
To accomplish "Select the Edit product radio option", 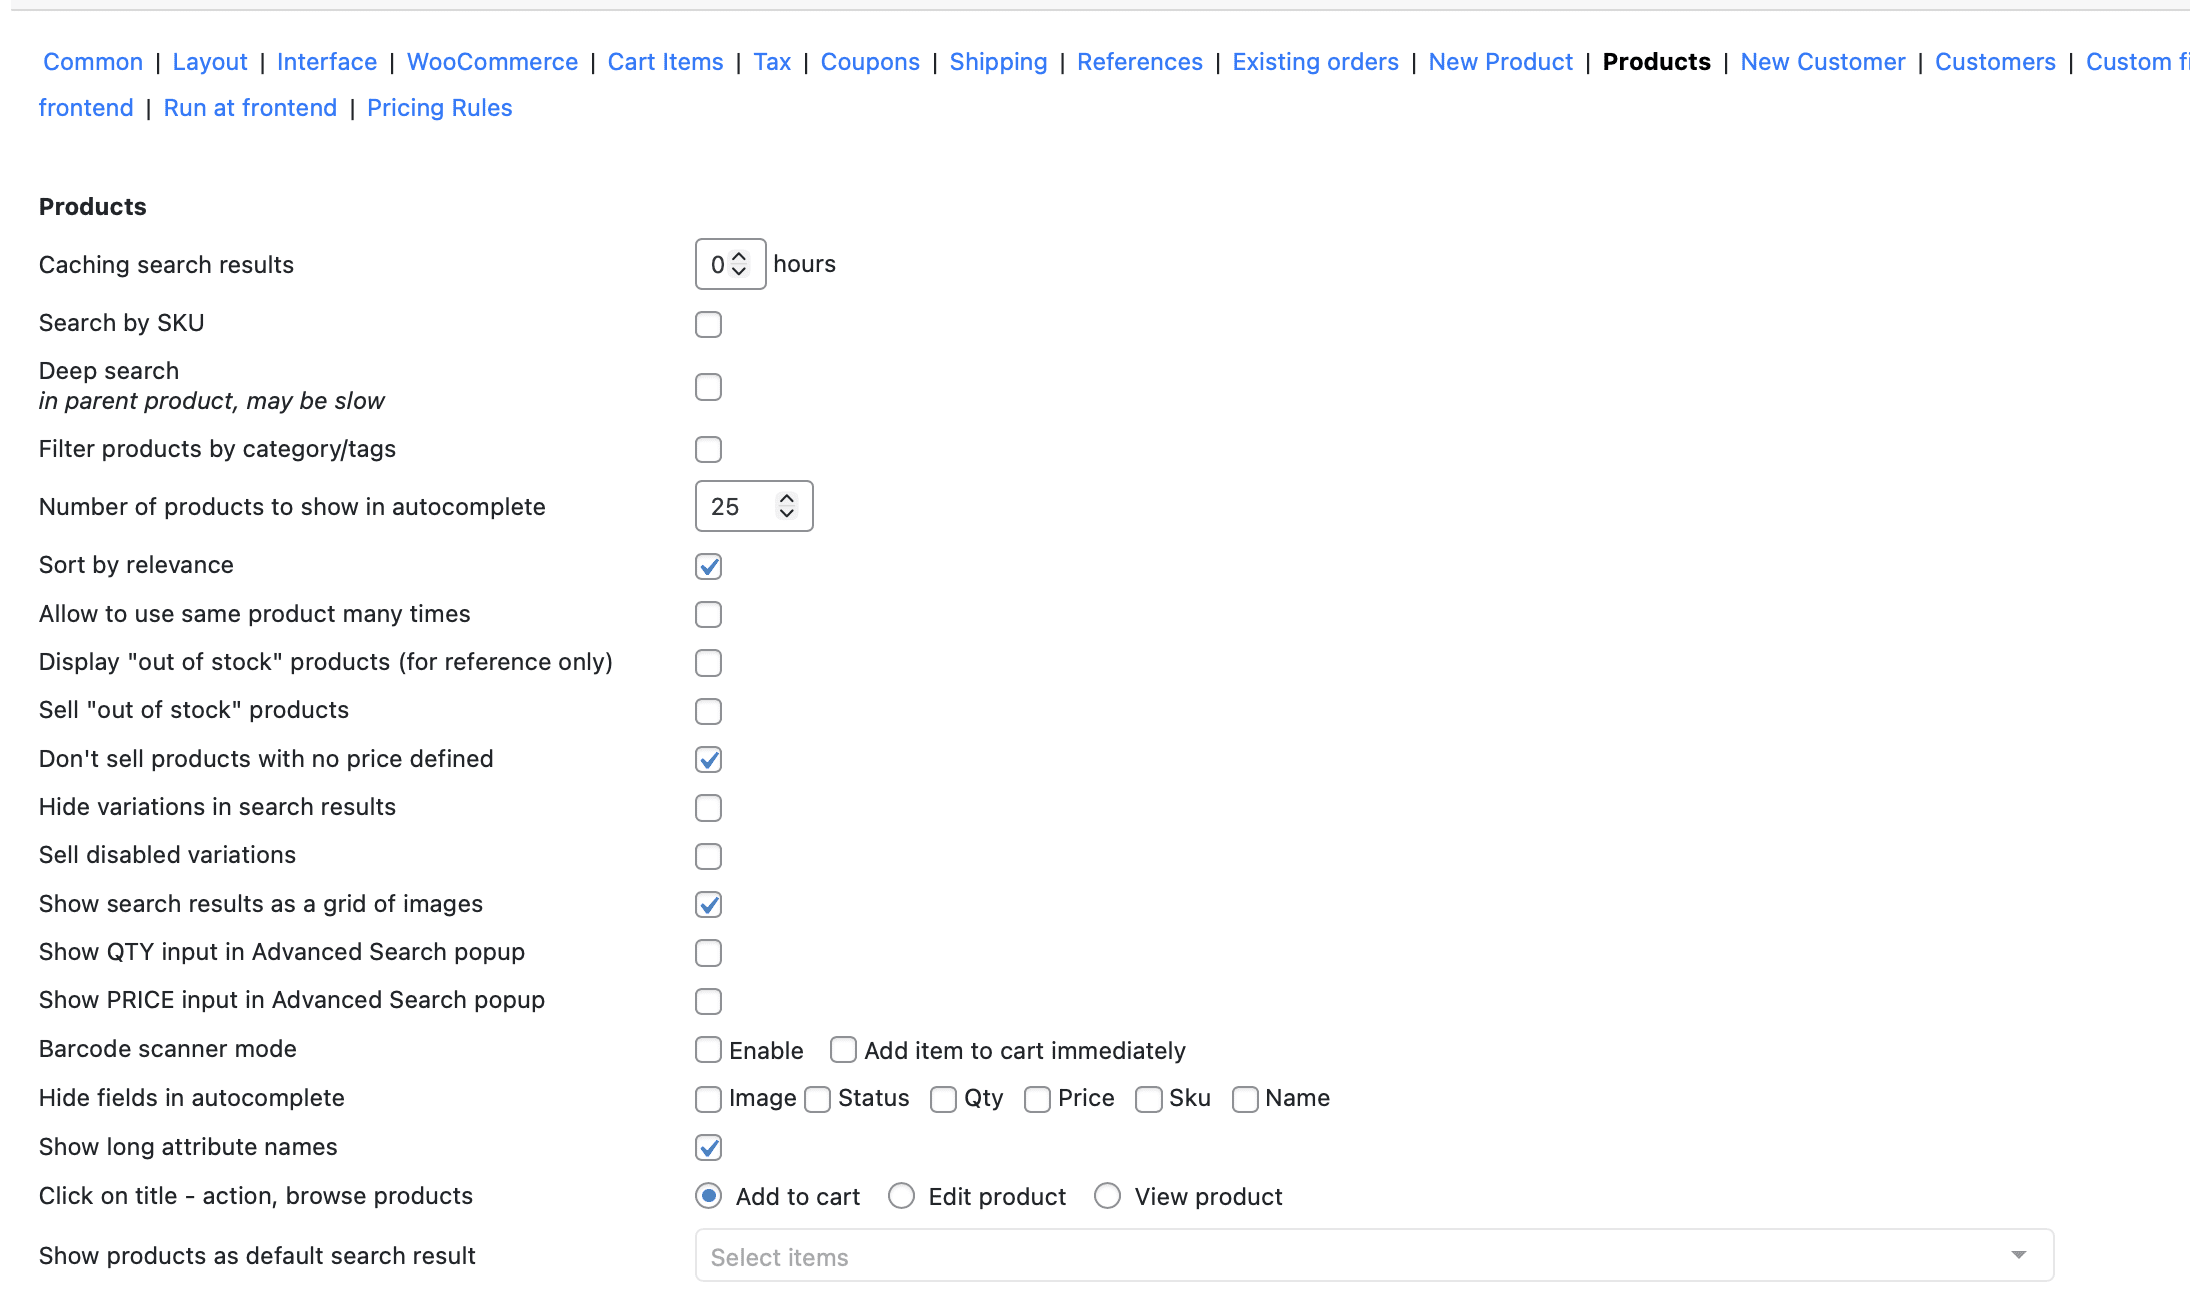I will (x=901, y=1196).
